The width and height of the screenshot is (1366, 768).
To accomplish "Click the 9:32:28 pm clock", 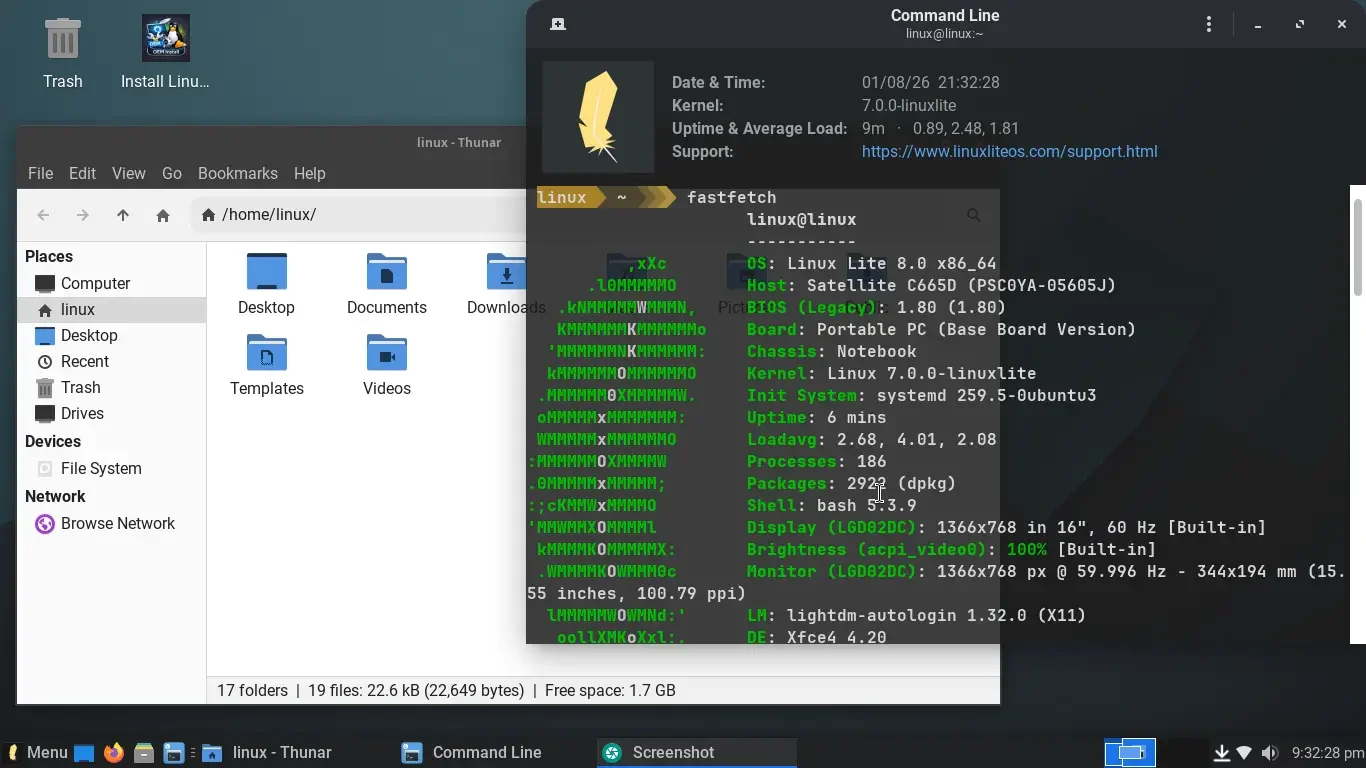I will click(1327, 752).
